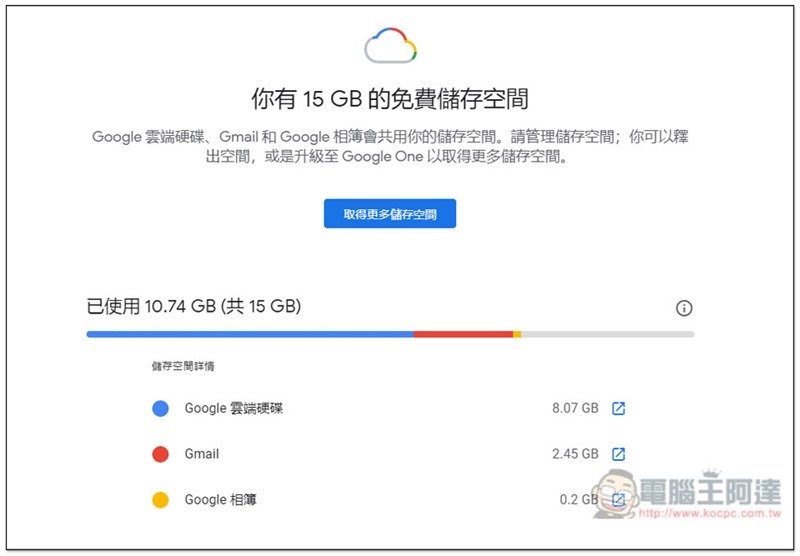Click the Gmail row label

tap(202, 454)
